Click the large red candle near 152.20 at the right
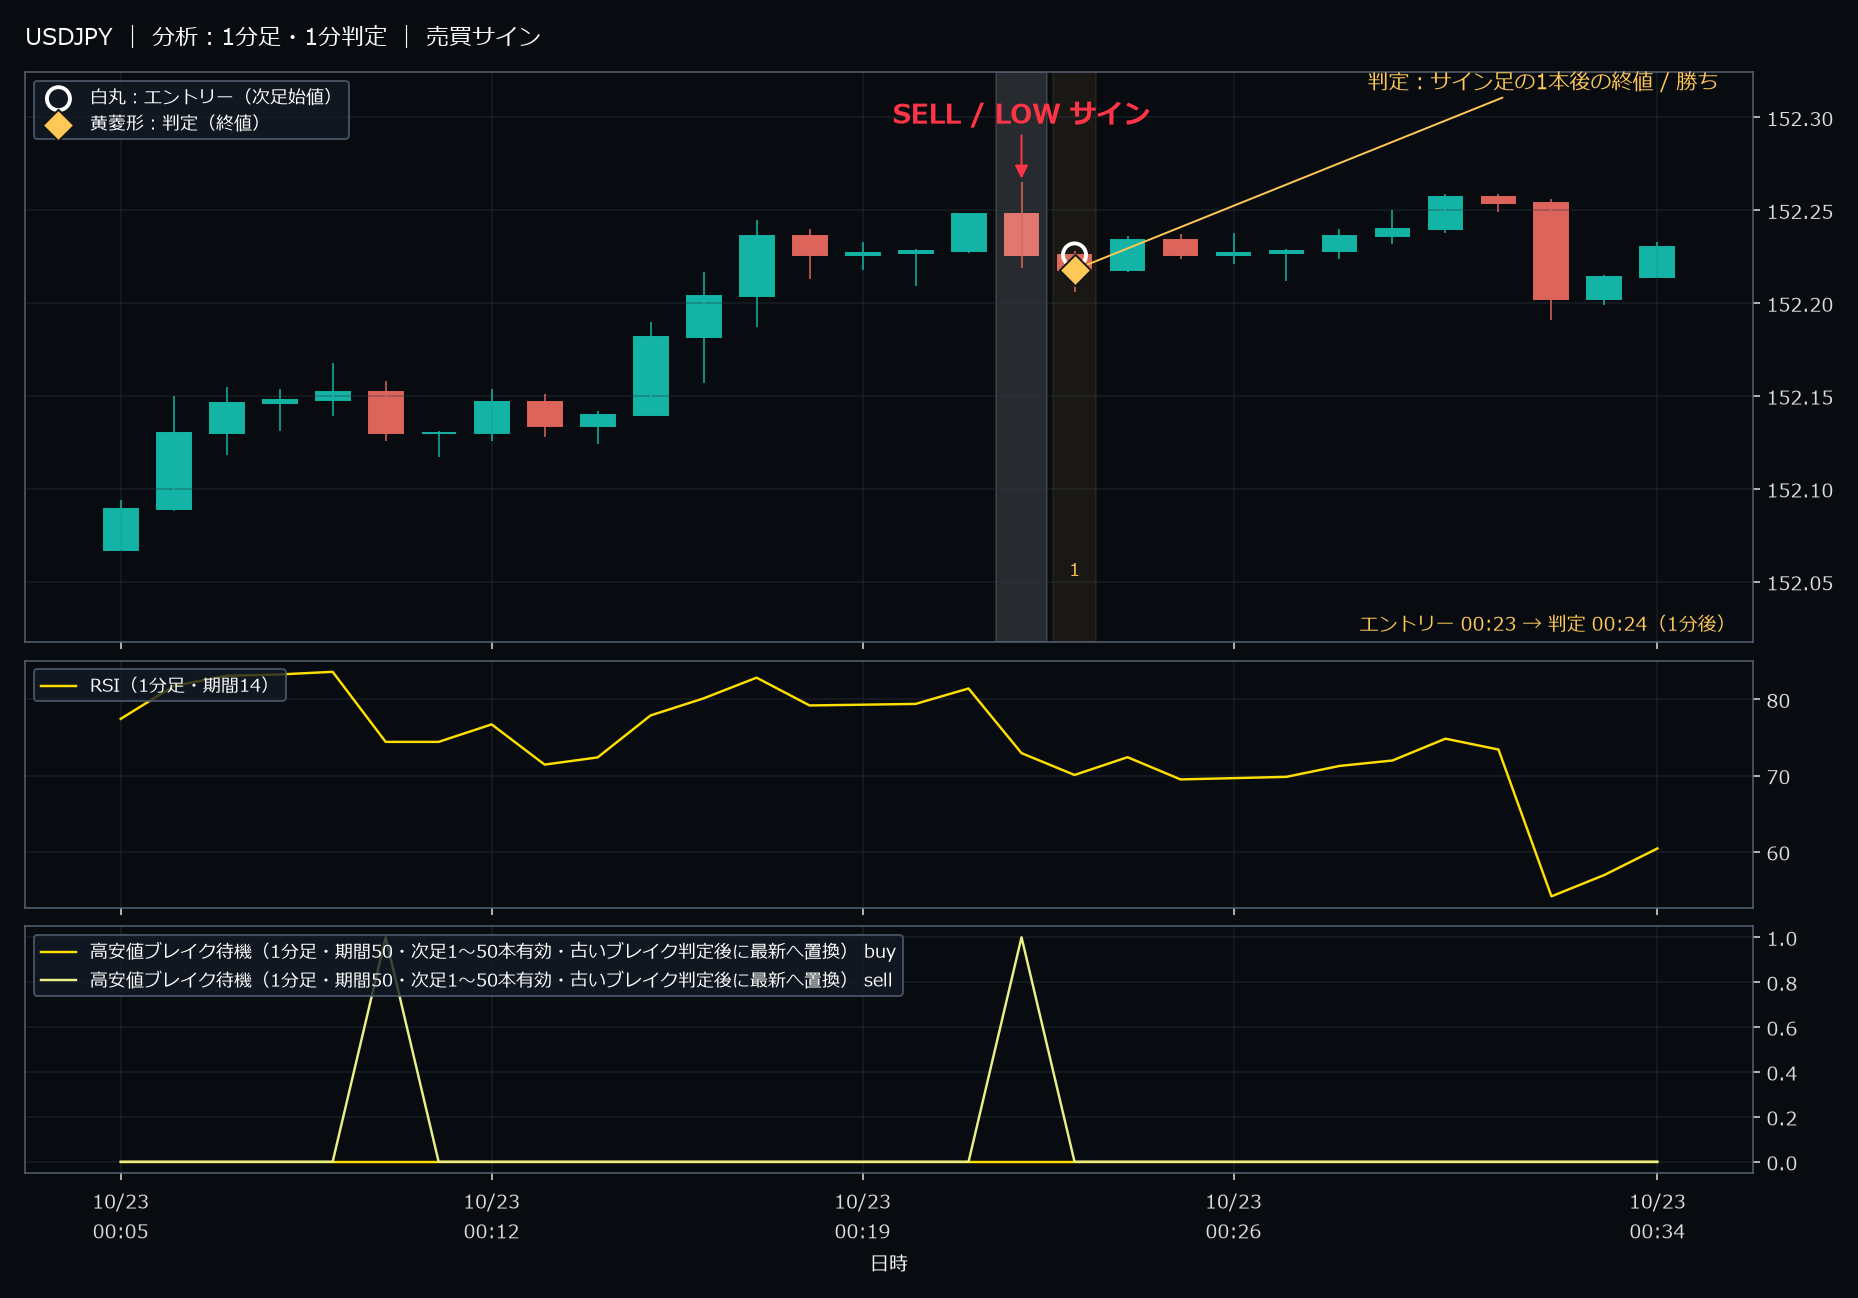1858x1298 pixels. tap(1551, 251)
